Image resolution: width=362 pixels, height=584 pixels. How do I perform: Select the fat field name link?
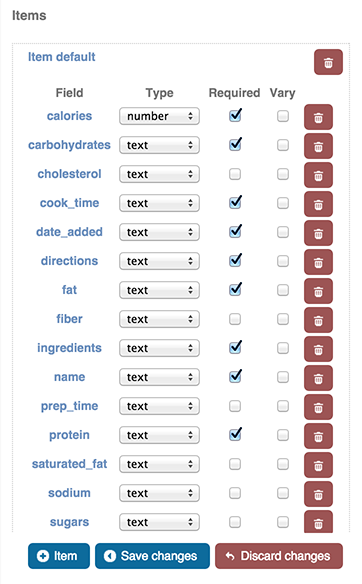[69, 290]
